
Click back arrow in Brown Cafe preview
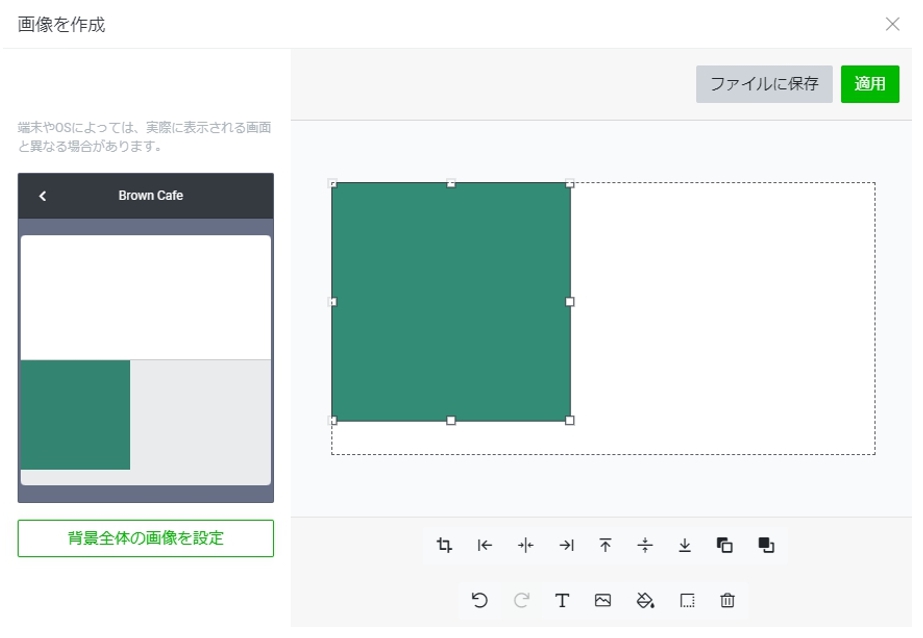coord(42,196)
